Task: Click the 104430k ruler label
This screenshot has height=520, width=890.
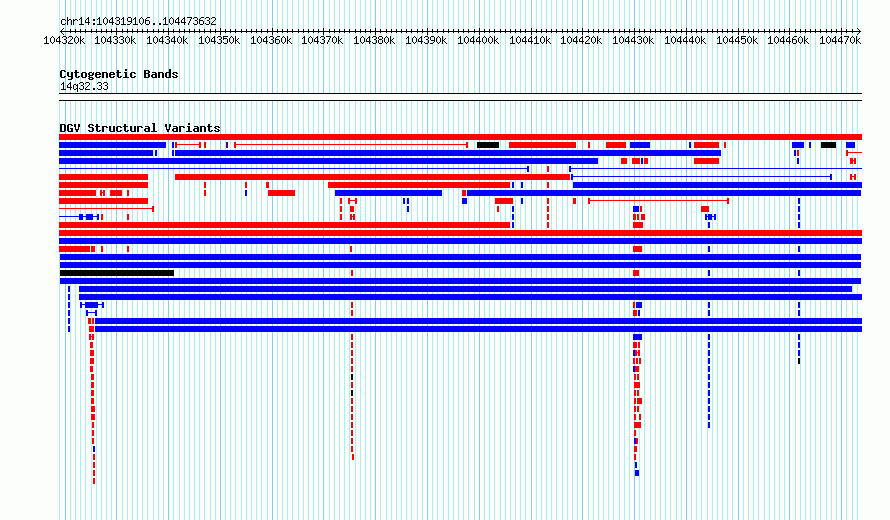Action: click(633, 40)
